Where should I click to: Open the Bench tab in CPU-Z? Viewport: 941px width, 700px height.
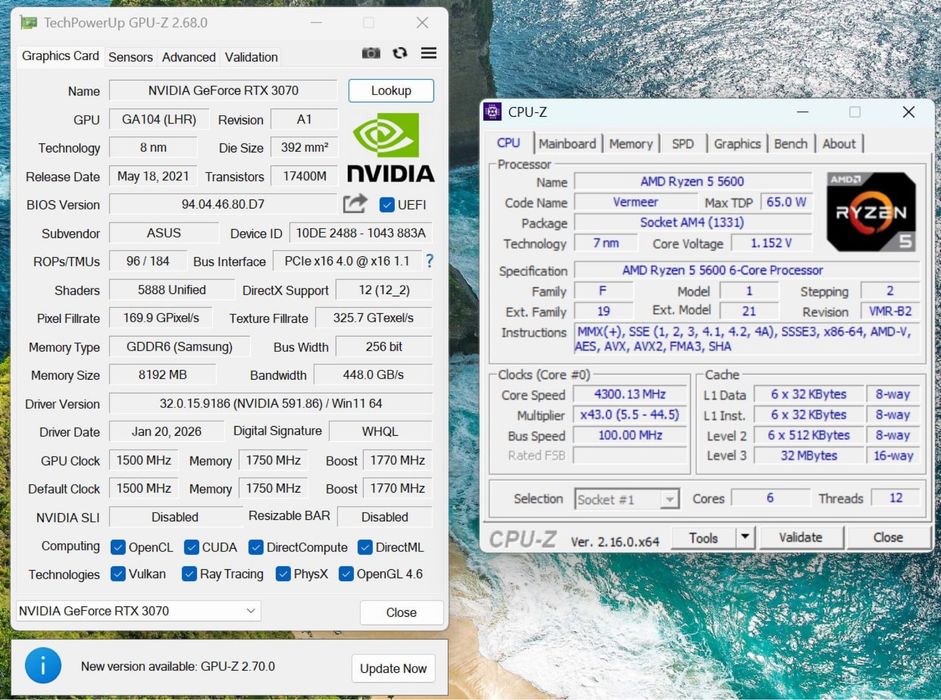coord(790,144)
